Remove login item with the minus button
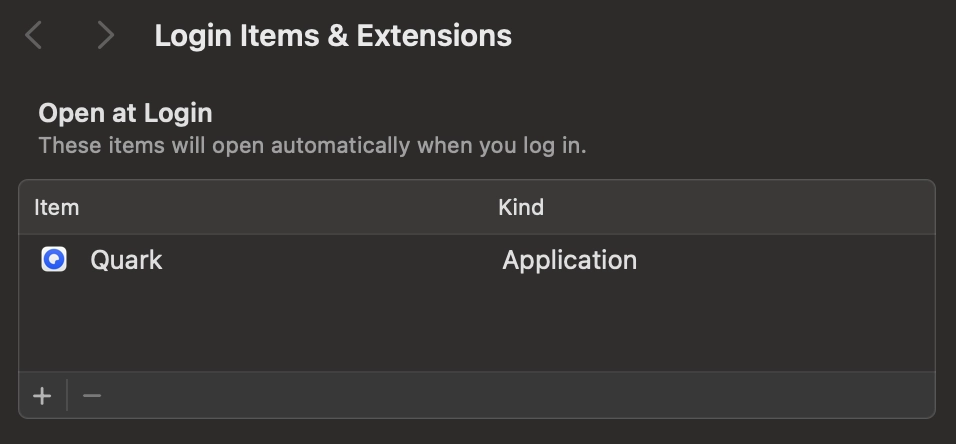 [92, 396]
